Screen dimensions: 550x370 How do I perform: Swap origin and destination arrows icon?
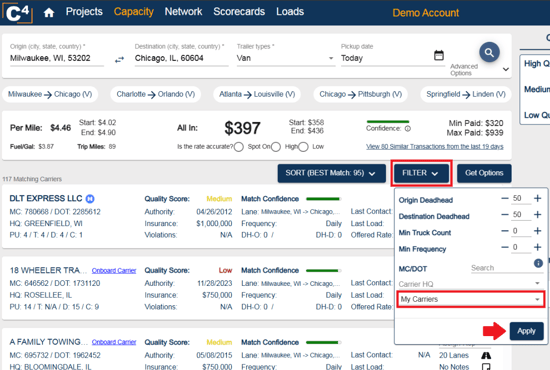pos(120,60)
